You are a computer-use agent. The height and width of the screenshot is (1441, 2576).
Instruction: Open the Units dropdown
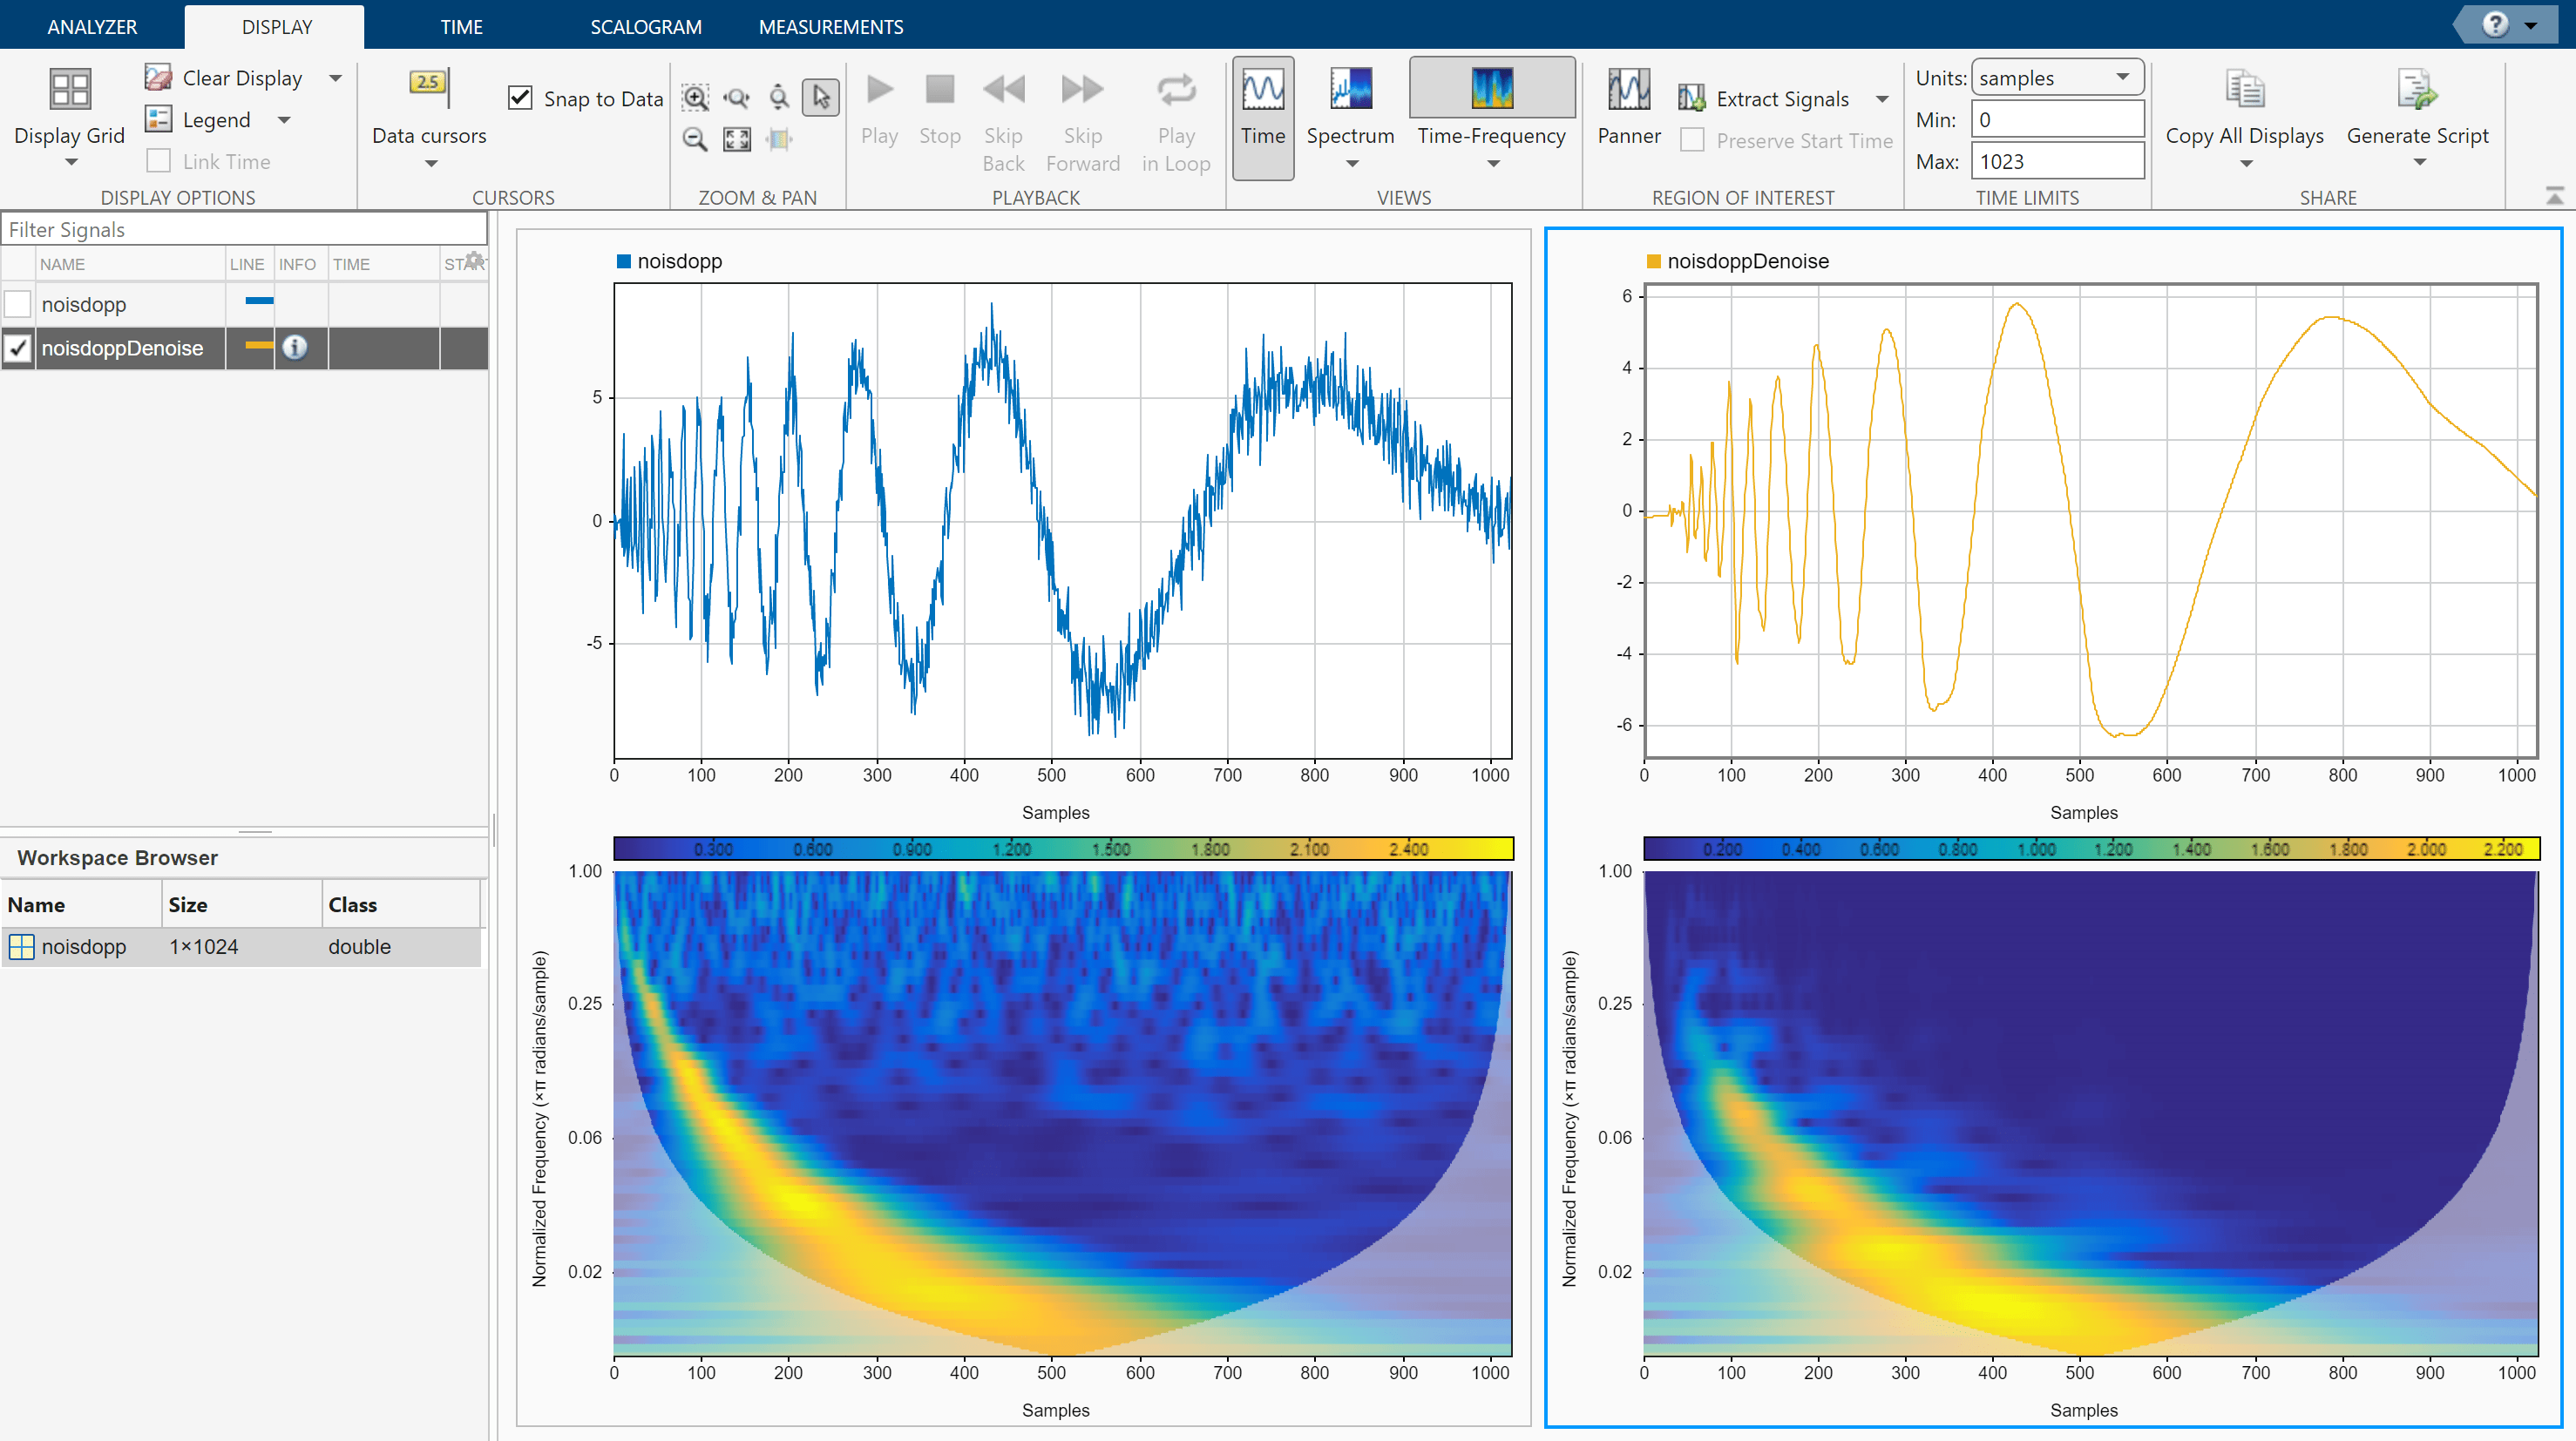2057,78
